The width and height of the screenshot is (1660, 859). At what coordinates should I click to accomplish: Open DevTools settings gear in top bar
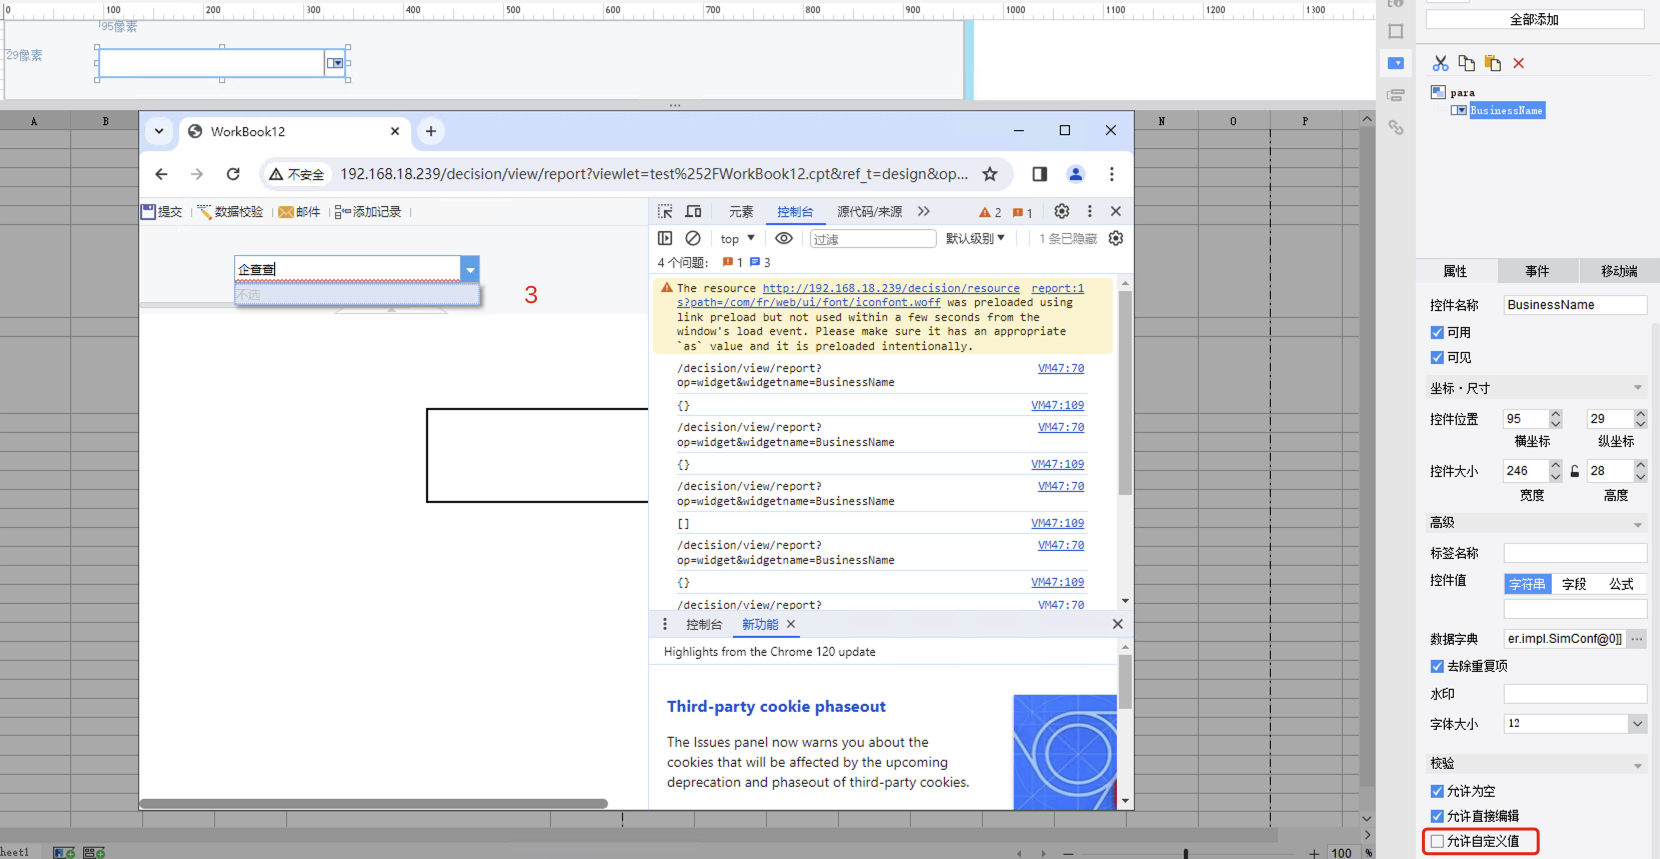tap(1062, 211)
